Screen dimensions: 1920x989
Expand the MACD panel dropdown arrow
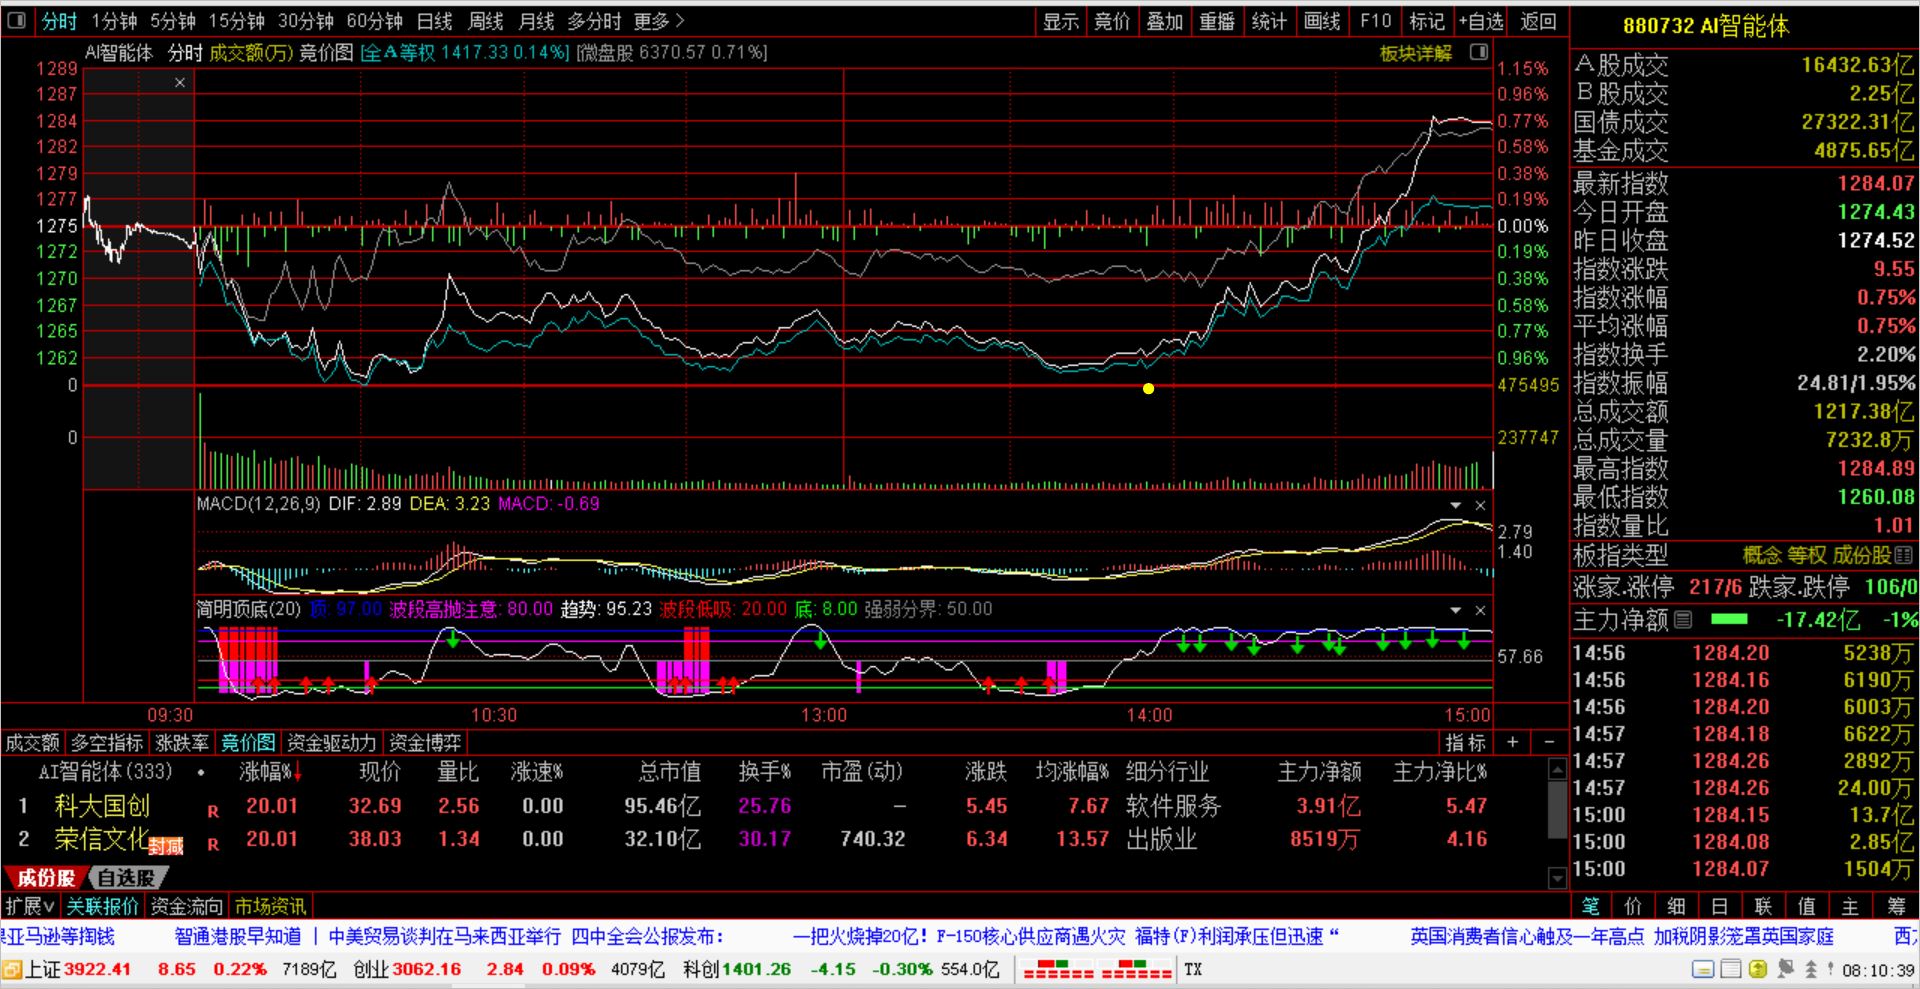tap(1456, 505)
